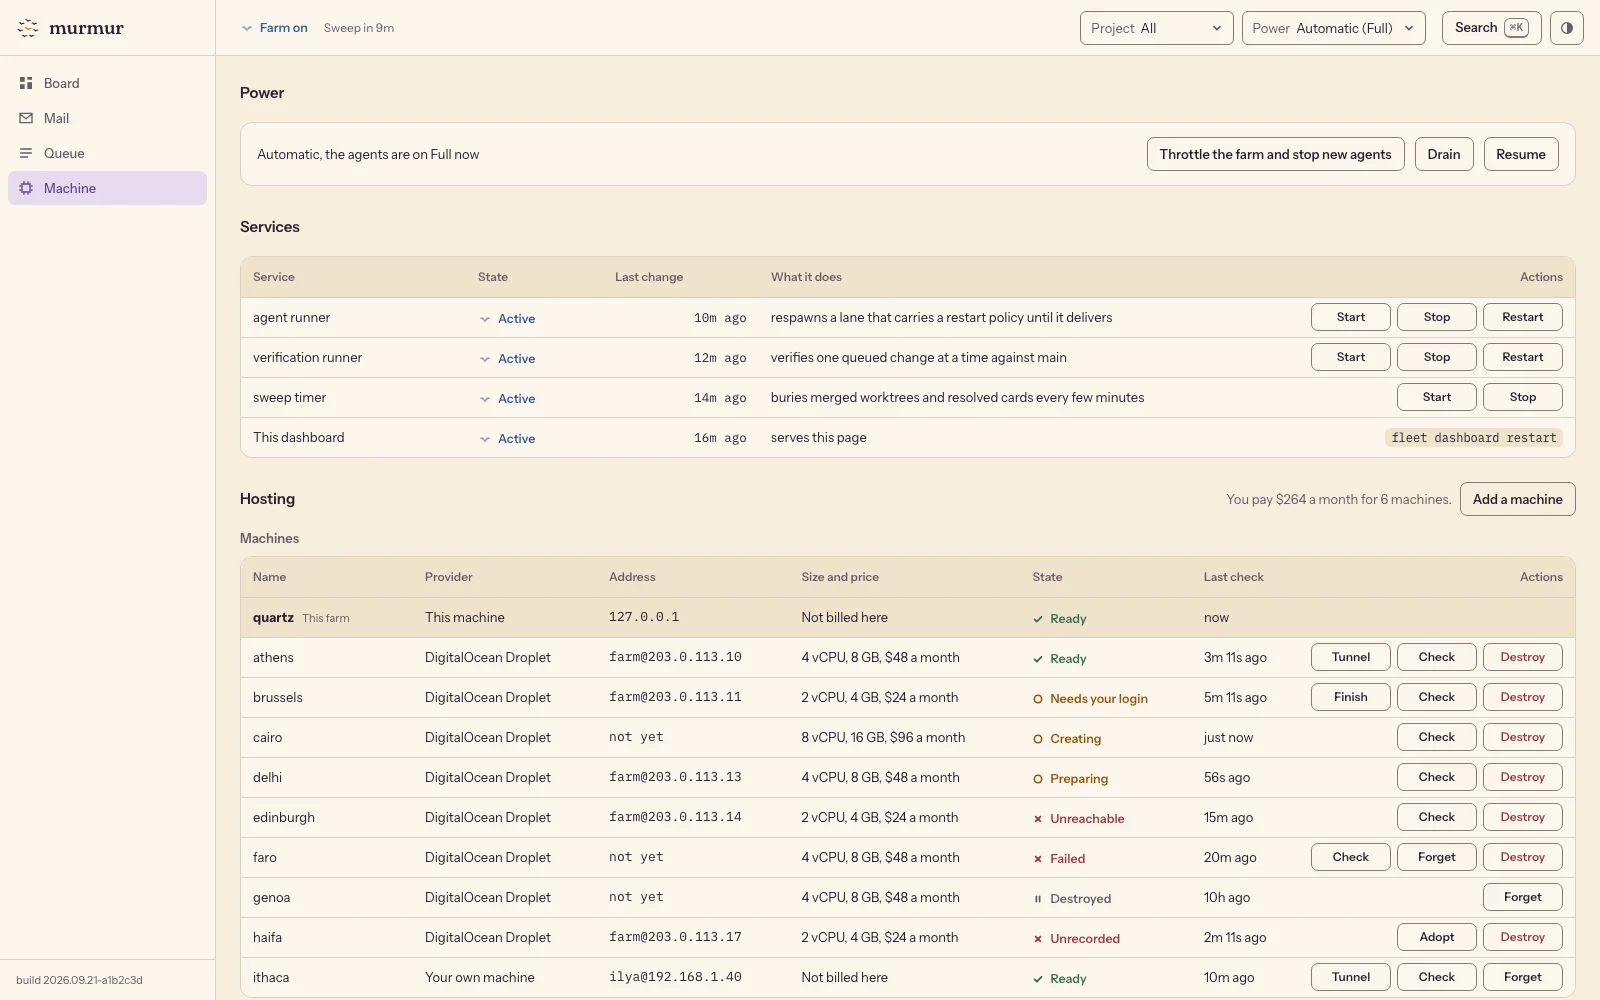This screenshot has width=1600, height=1000.
Task: Forget the genoa machine
Action: [x=1523, y=897]
